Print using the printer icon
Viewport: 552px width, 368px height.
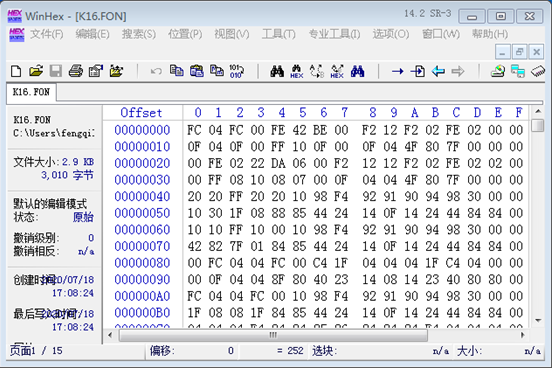76,71
